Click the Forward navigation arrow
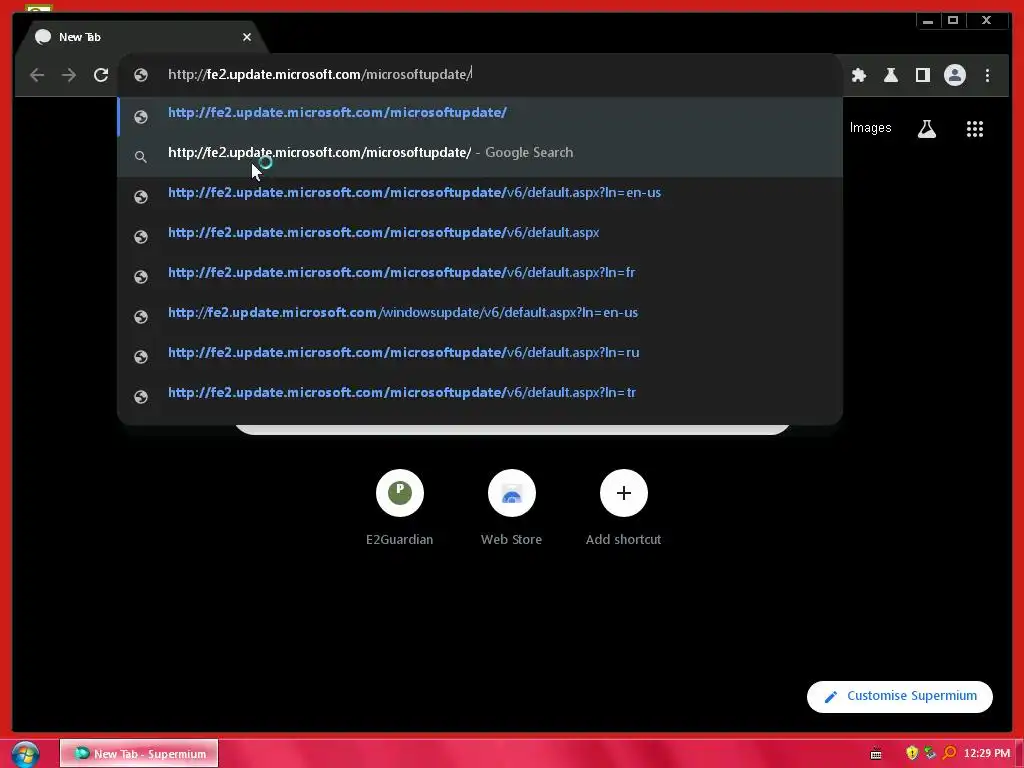Viewport: 1024px width, 768px height. coord(69,75)
